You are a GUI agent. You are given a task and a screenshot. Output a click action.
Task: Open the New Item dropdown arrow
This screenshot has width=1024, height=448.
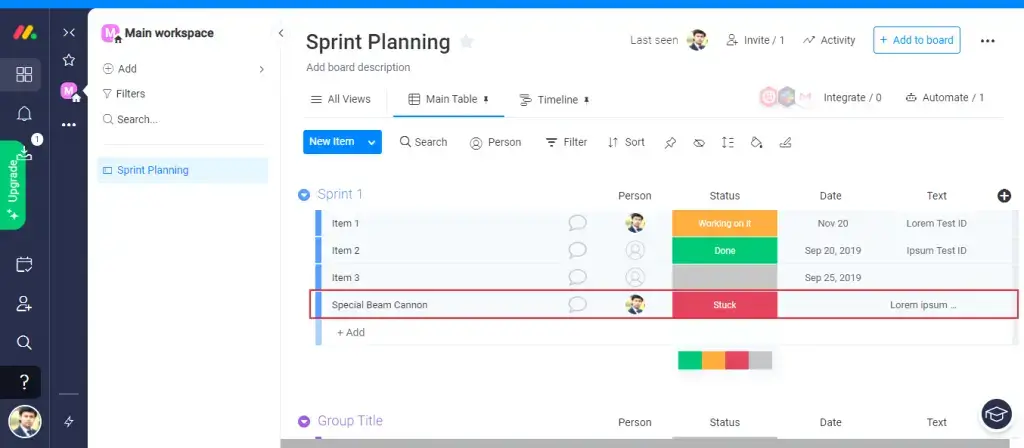point(372,142)
